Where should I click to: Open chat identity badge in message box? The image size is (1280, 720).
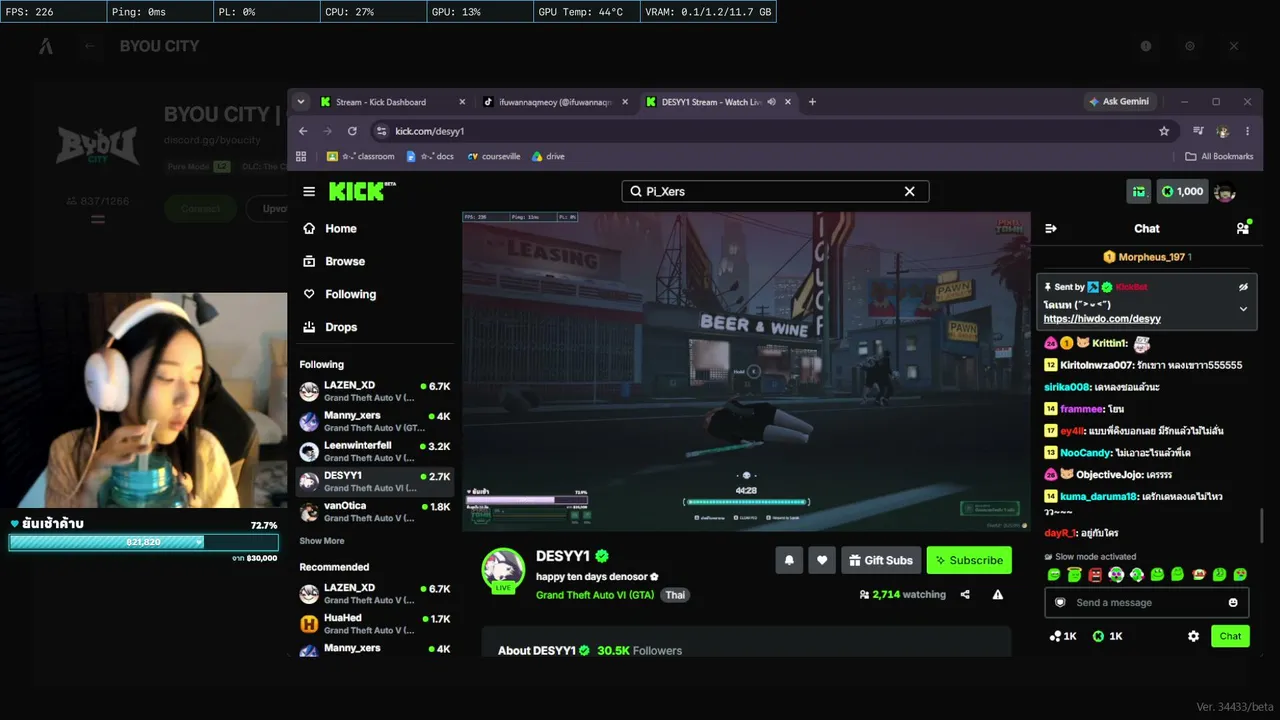(1061, 603)
